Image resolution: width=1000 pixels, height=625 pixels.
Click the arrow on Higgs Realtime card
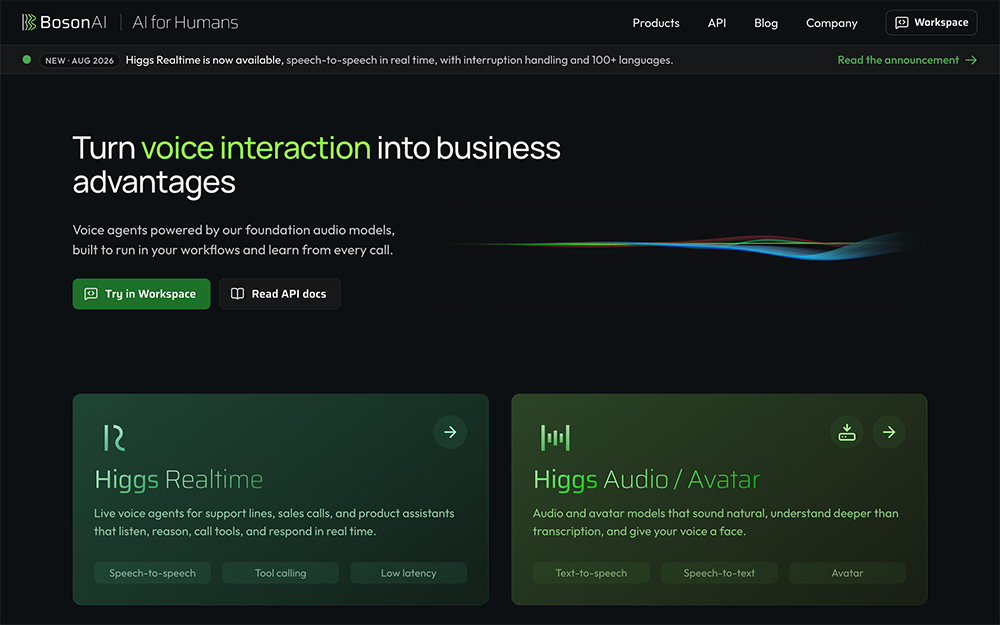[450, 432]
